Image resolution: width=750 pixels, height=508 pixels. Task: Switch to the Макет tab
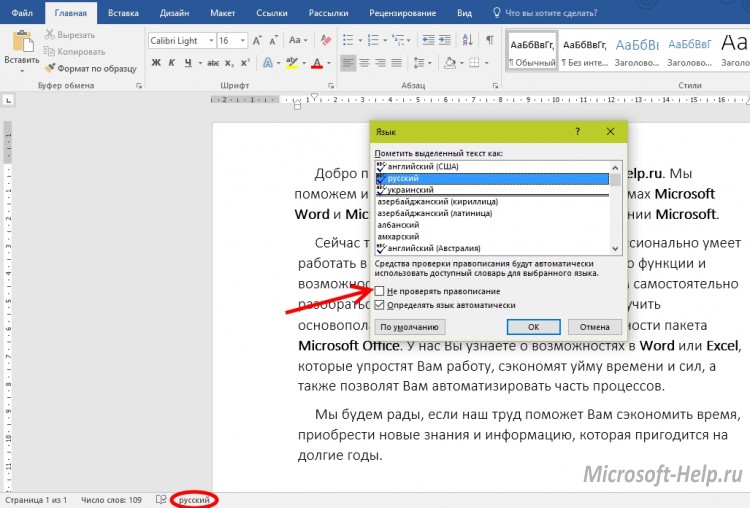pyautogui.click(x=222, y=13)
